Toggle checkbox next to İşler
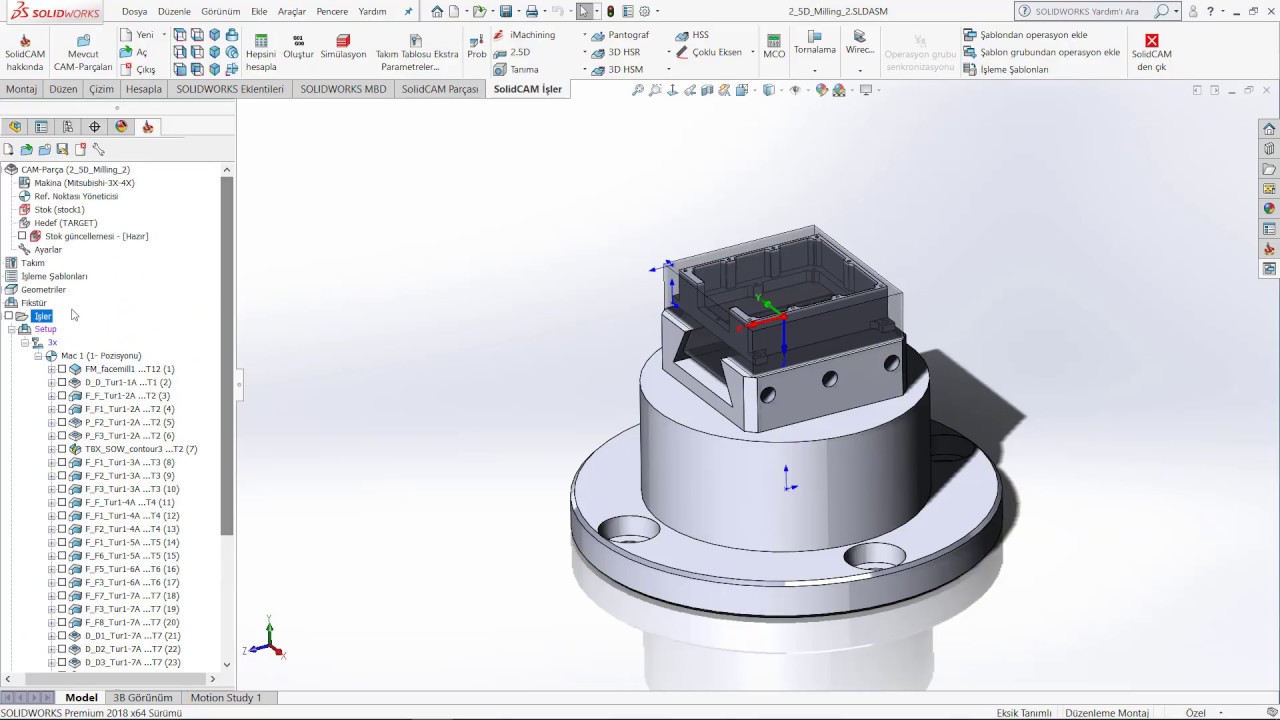This screenshot has width=1280, height=720. point(8,316)
